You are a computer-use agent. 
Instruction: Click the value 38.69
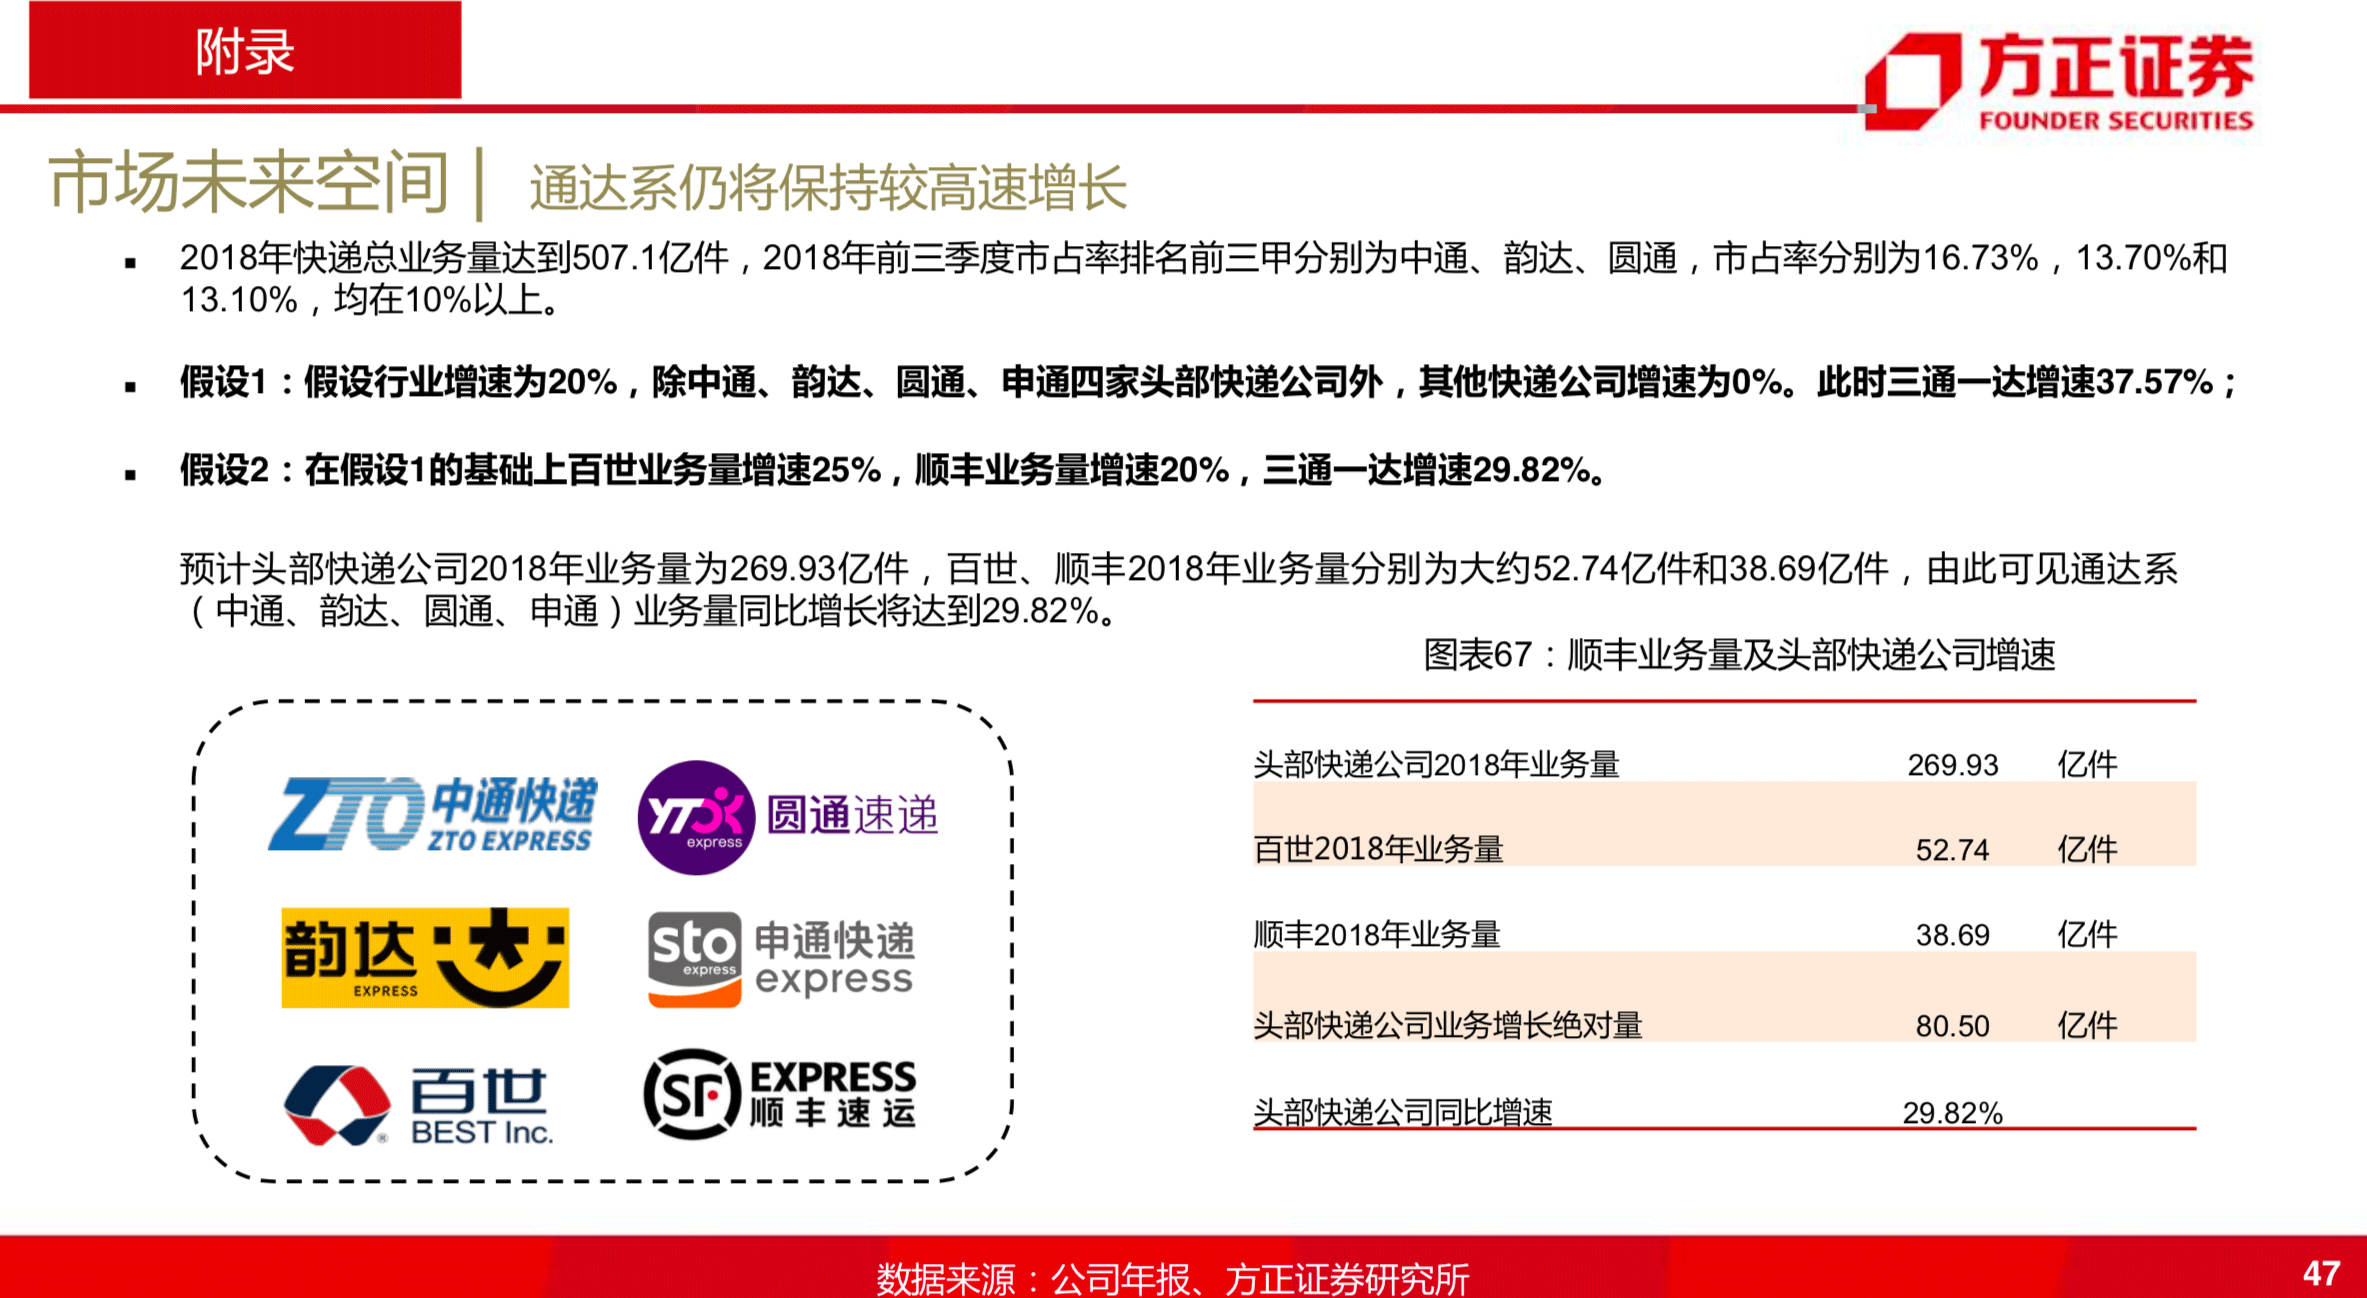click(1952, 935)
